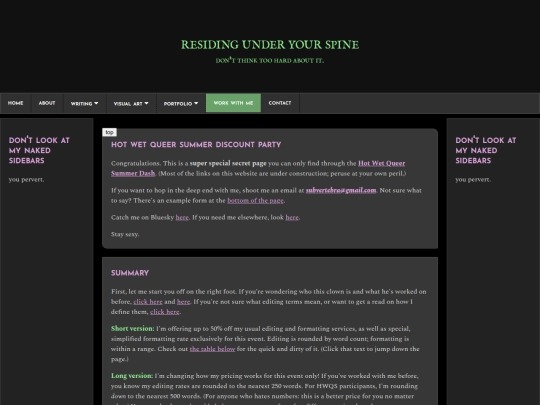This screenshot has width=540, height=405.
Task: Click the 'Short version:' label
Action: [133, 329]
